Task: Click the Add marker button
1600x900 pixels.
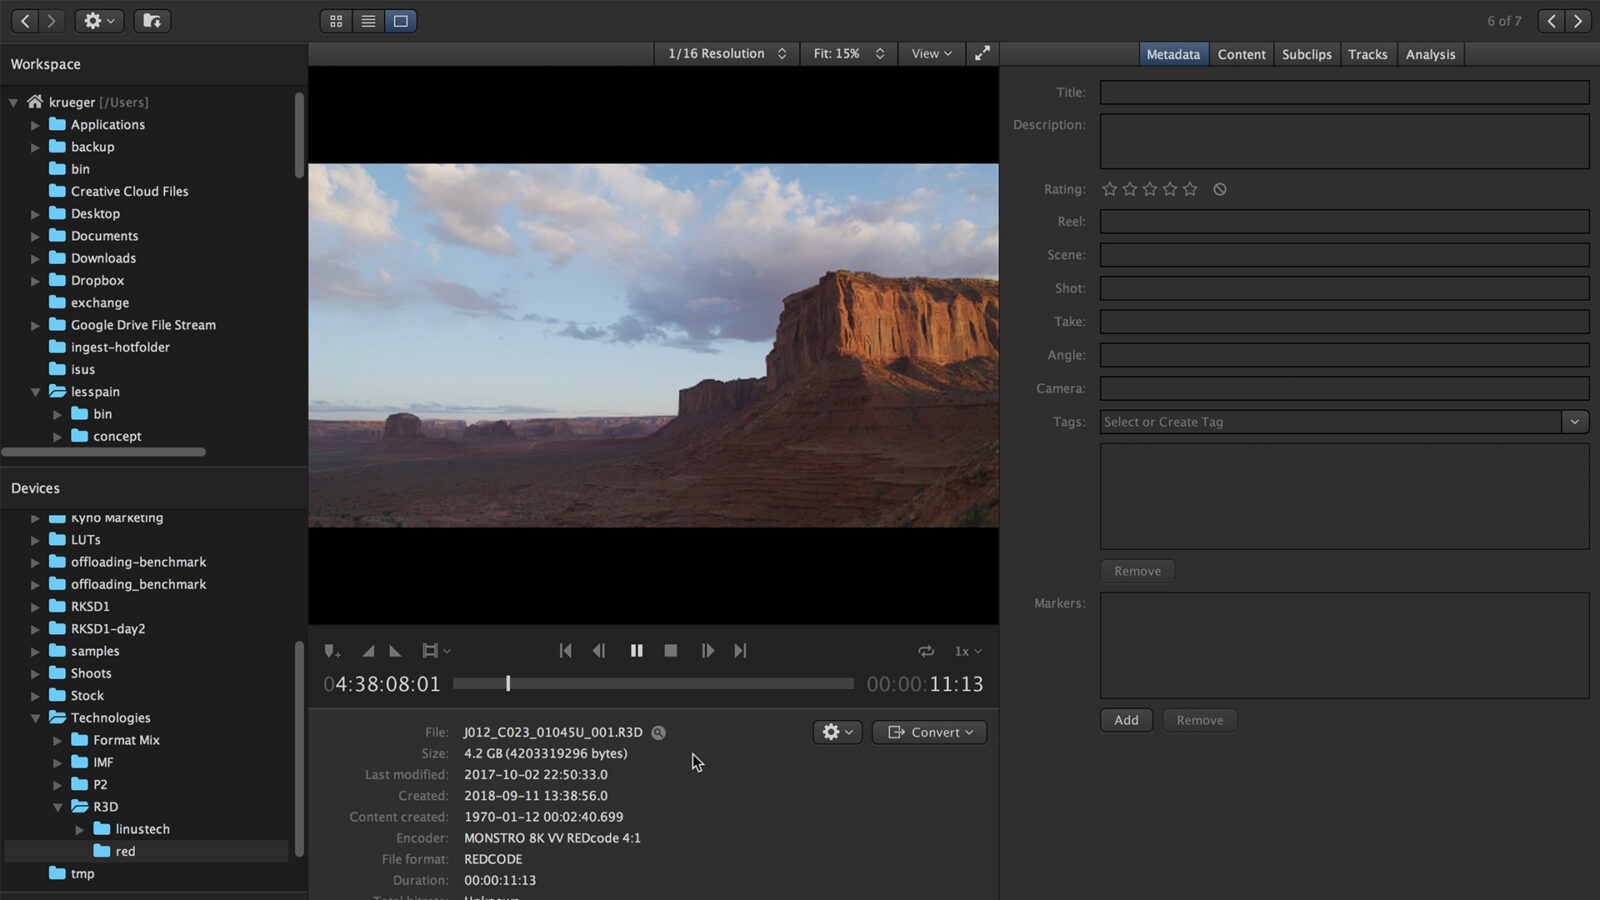Action: [x=1126, y=720]
